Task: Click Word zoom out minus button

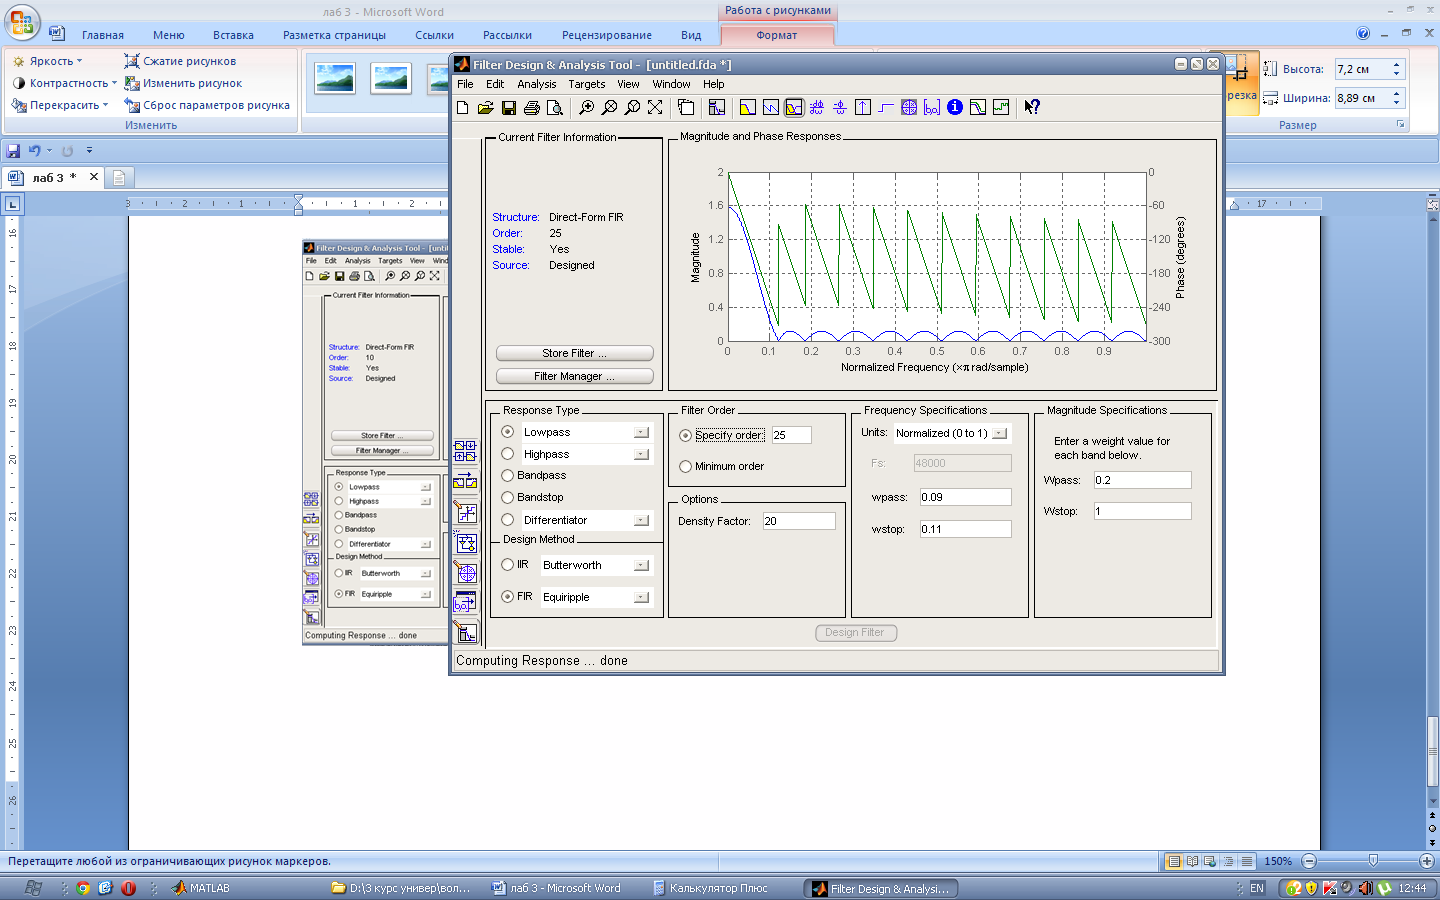Action: click(x=1309, y=861)
